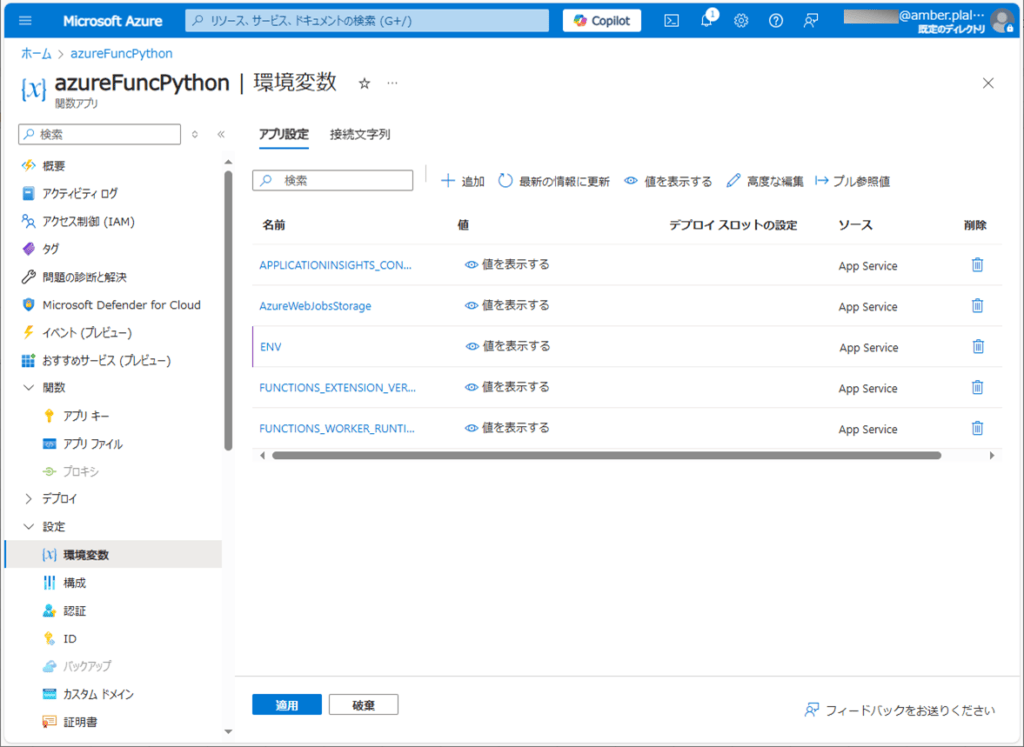
Task: Open 高度な編集
Action: (765, 181)
